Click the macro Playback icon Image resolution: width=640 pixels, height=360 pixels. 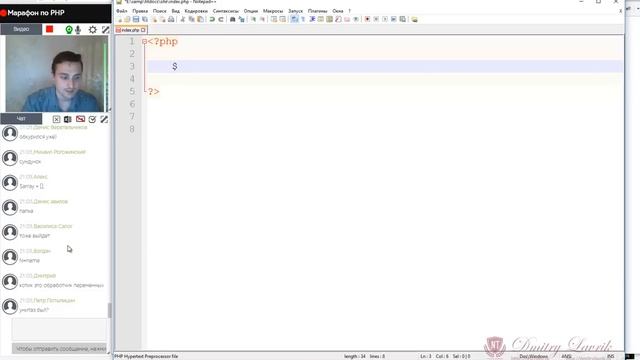point(385,19)
